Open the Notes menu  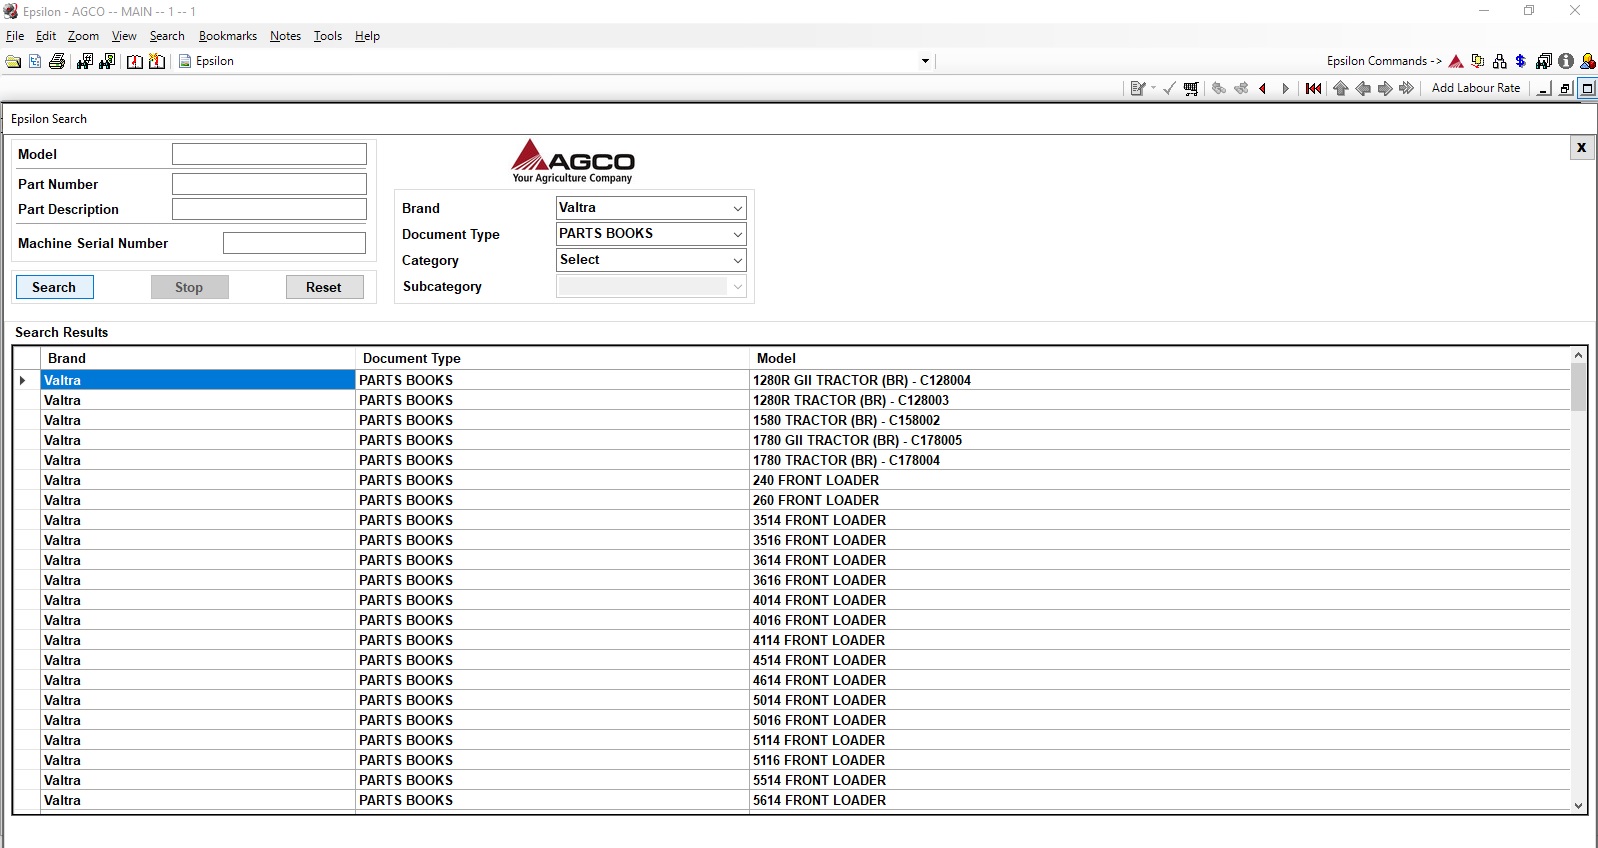click(285, 36)
